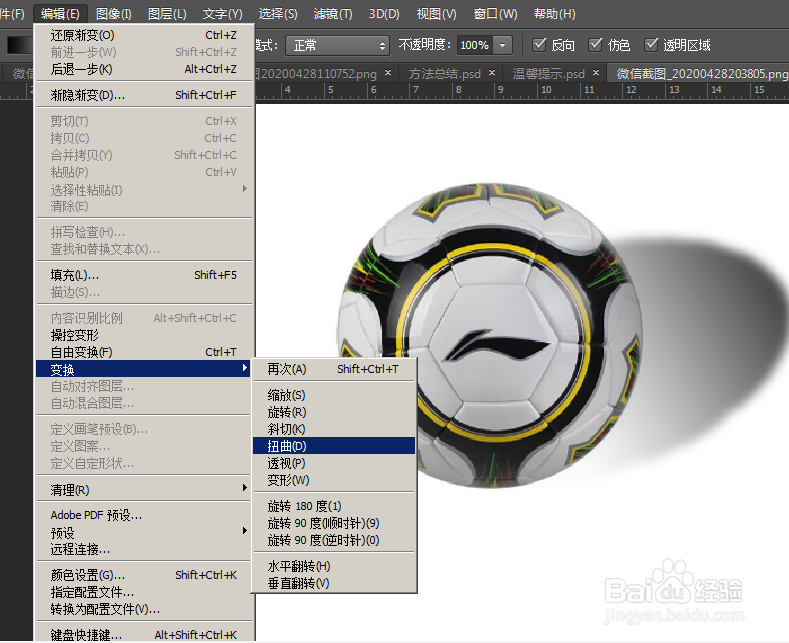Select 斜切(K) transform option

(x=334, y=429)
